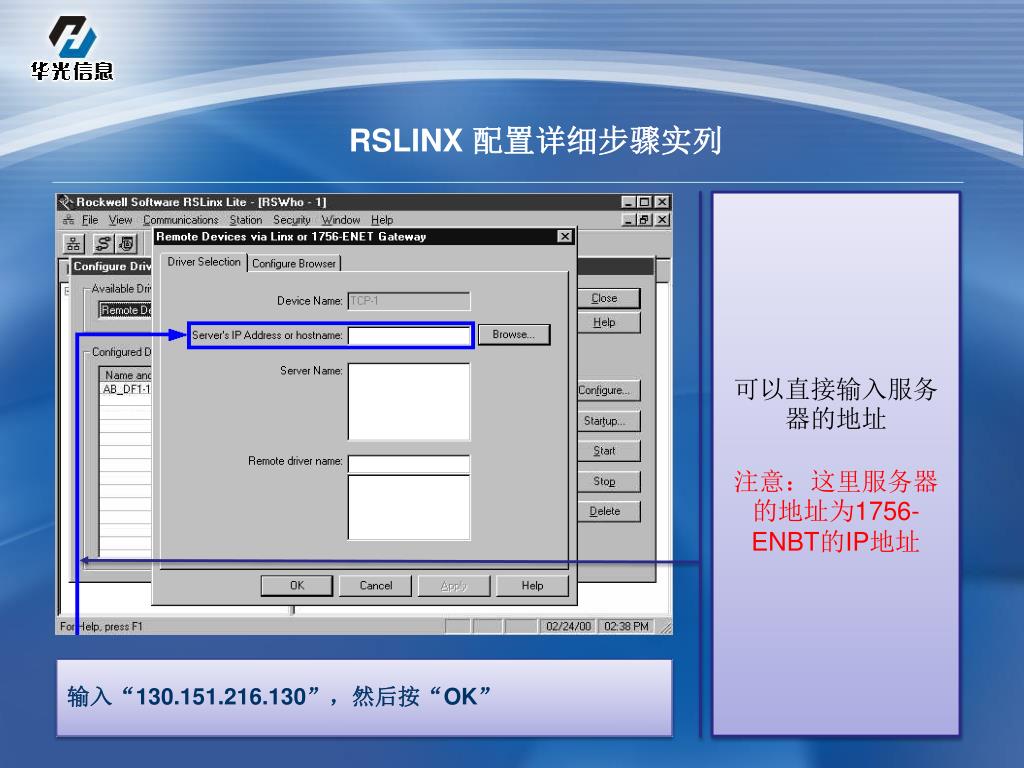
Task: Click the Startup... button
Action: [x=609, y=421]
